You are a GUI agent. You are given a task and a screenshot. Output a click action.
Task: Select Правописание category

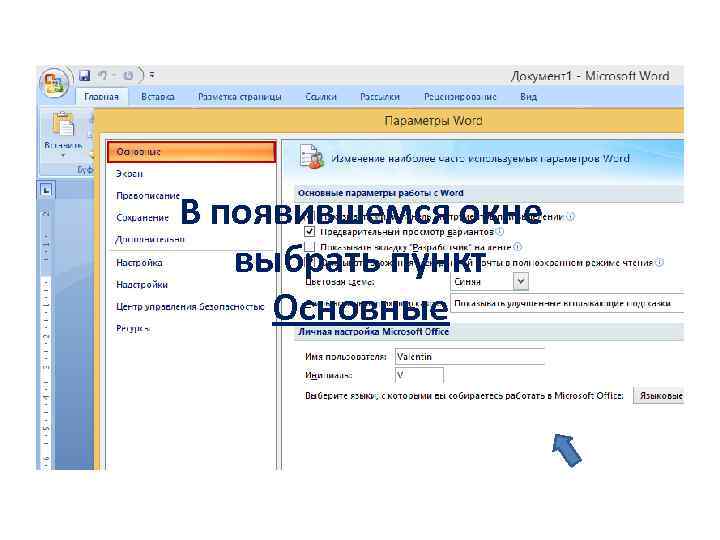[191, 196]
